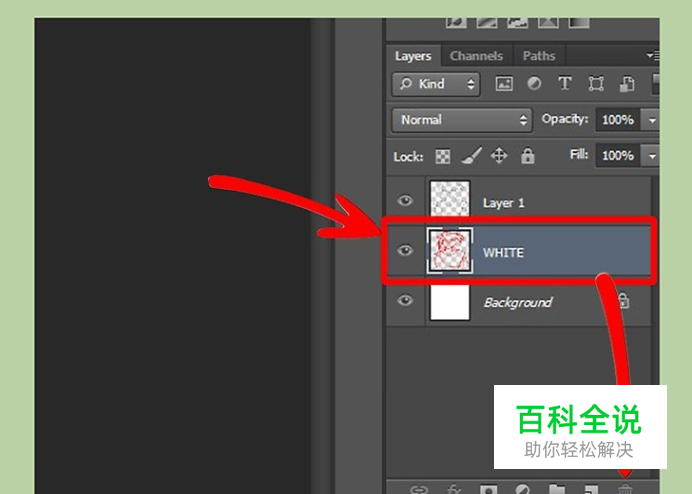Add a layer mask icon
The image size is (692, 494).
coord(488,489)
